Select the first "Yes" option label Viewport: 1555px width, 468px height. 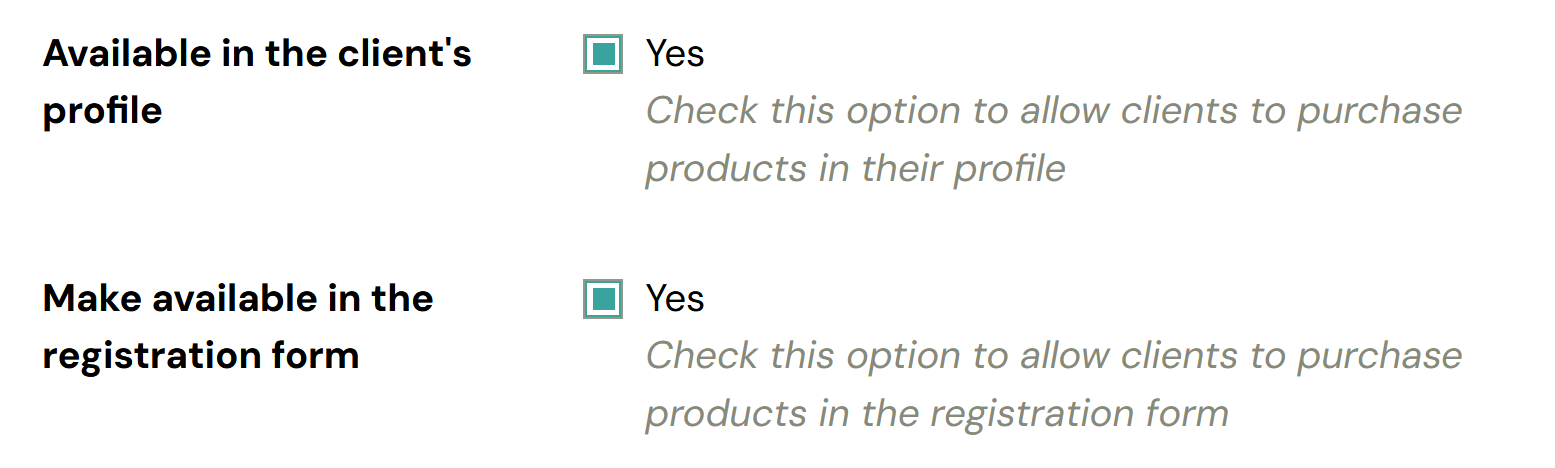[x=675, y=54]
